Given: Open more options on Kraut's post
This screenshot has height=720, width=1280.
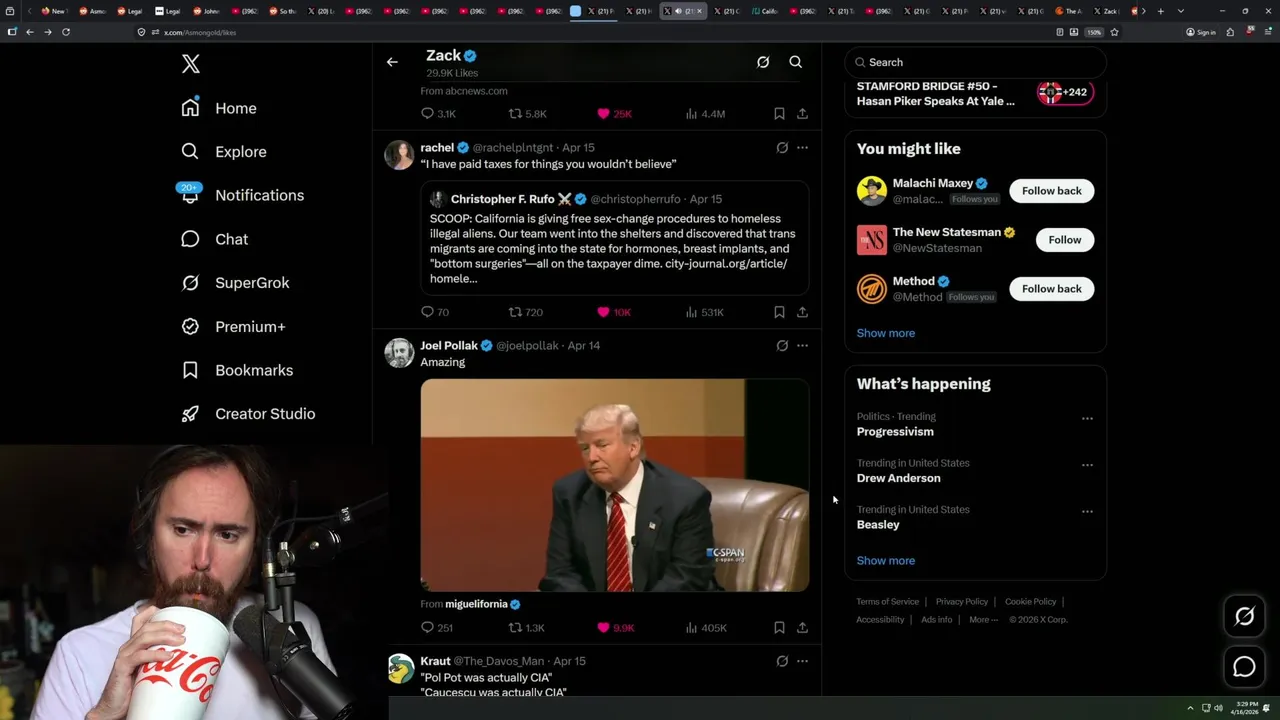Looking at the screenshot, I should pyautogui.click(x=802, y=661).
